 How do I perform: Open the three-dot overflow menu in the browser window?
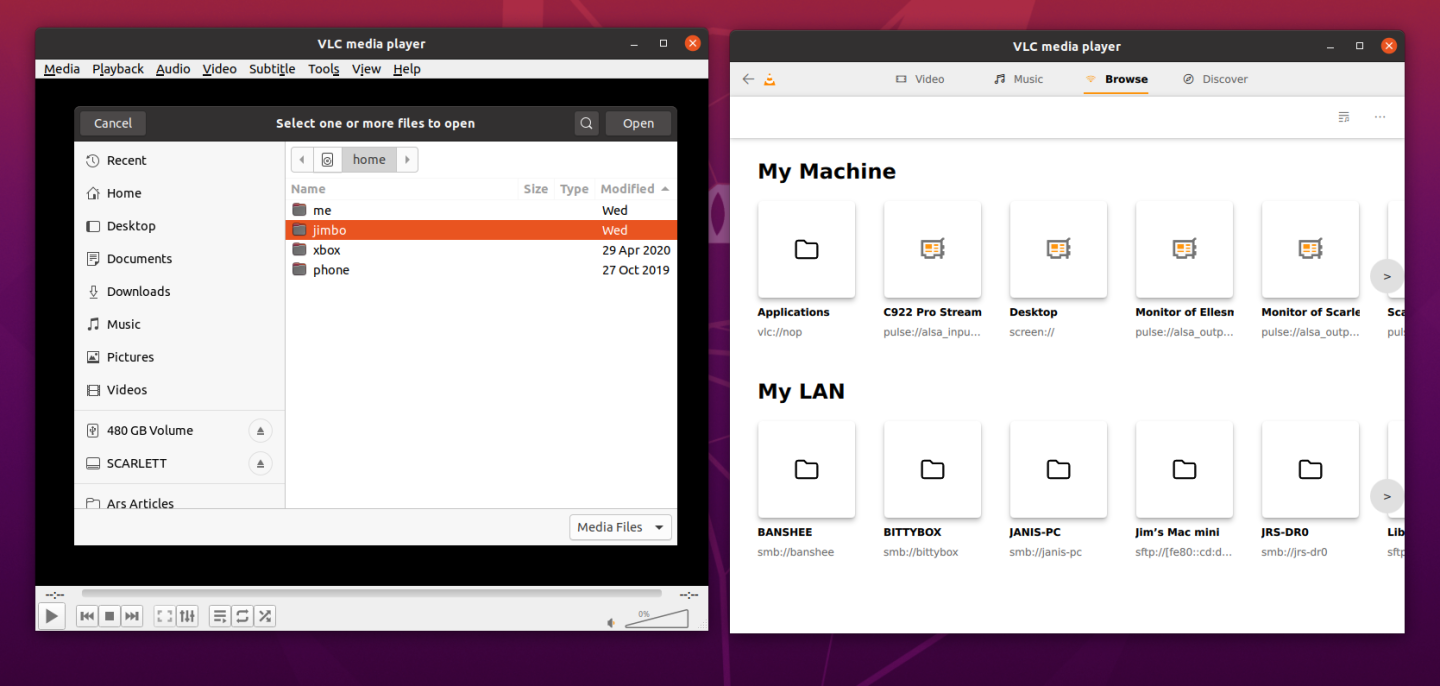coord(1380,117)
